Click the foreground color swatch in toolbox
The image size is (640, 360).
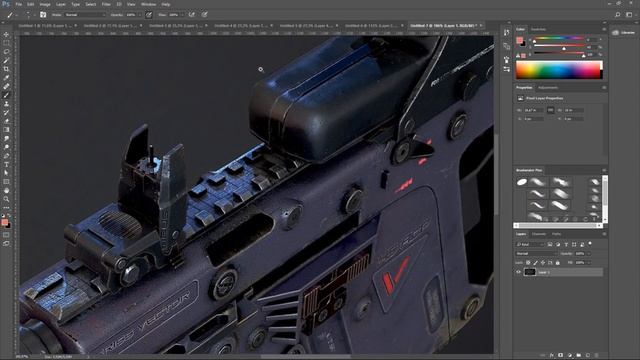[4, 222]
